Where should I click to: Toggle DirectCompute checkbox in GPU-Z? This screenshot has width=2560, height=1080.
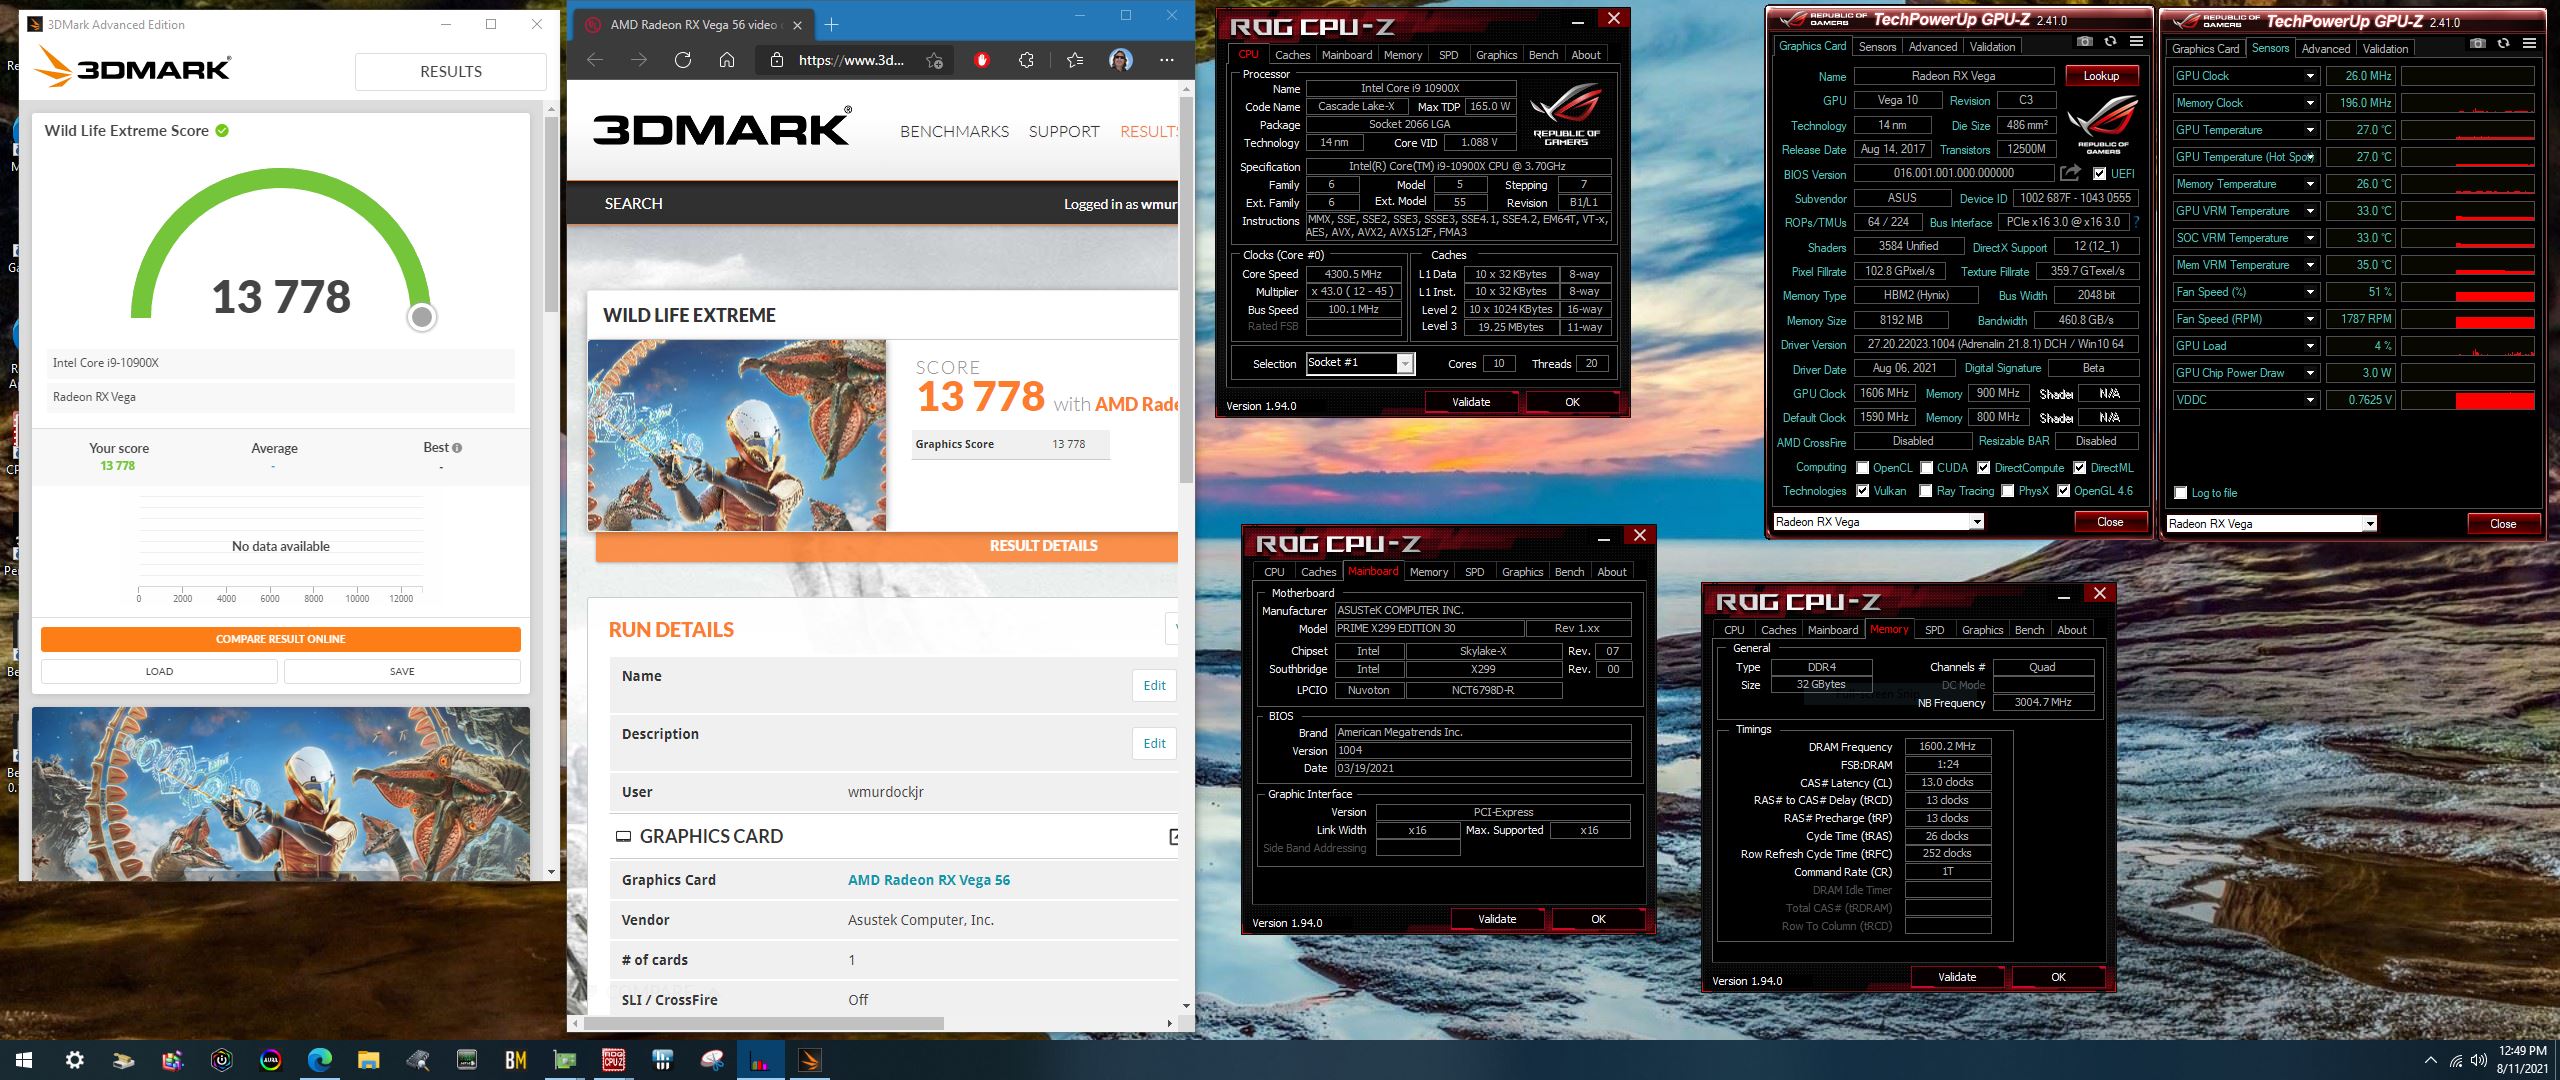point(1983,467)
